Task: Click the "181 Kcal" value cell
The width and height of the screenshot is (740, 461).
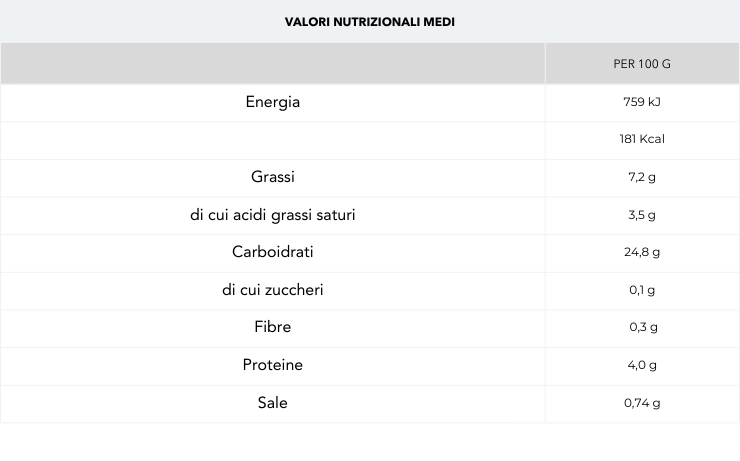Action: pos(642,139)
